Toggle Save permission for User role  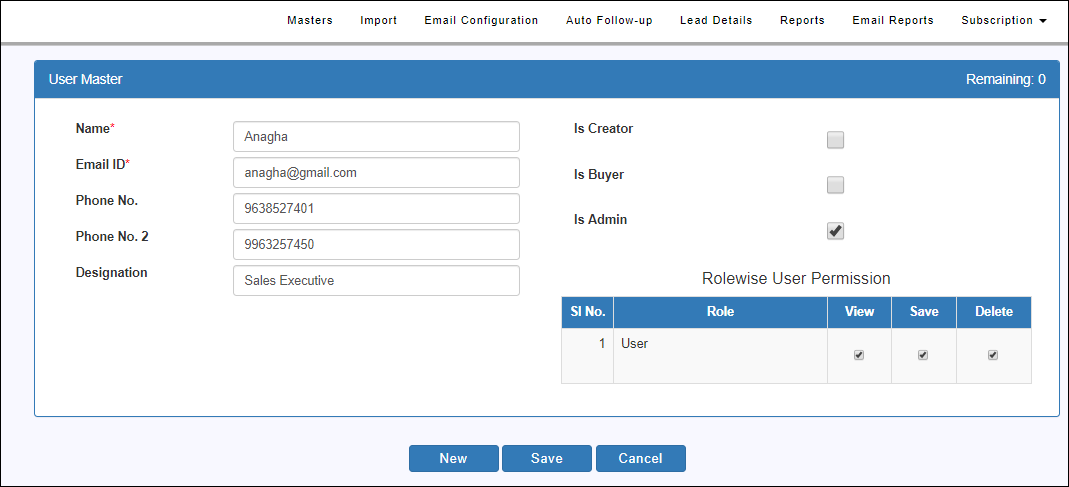923,355
